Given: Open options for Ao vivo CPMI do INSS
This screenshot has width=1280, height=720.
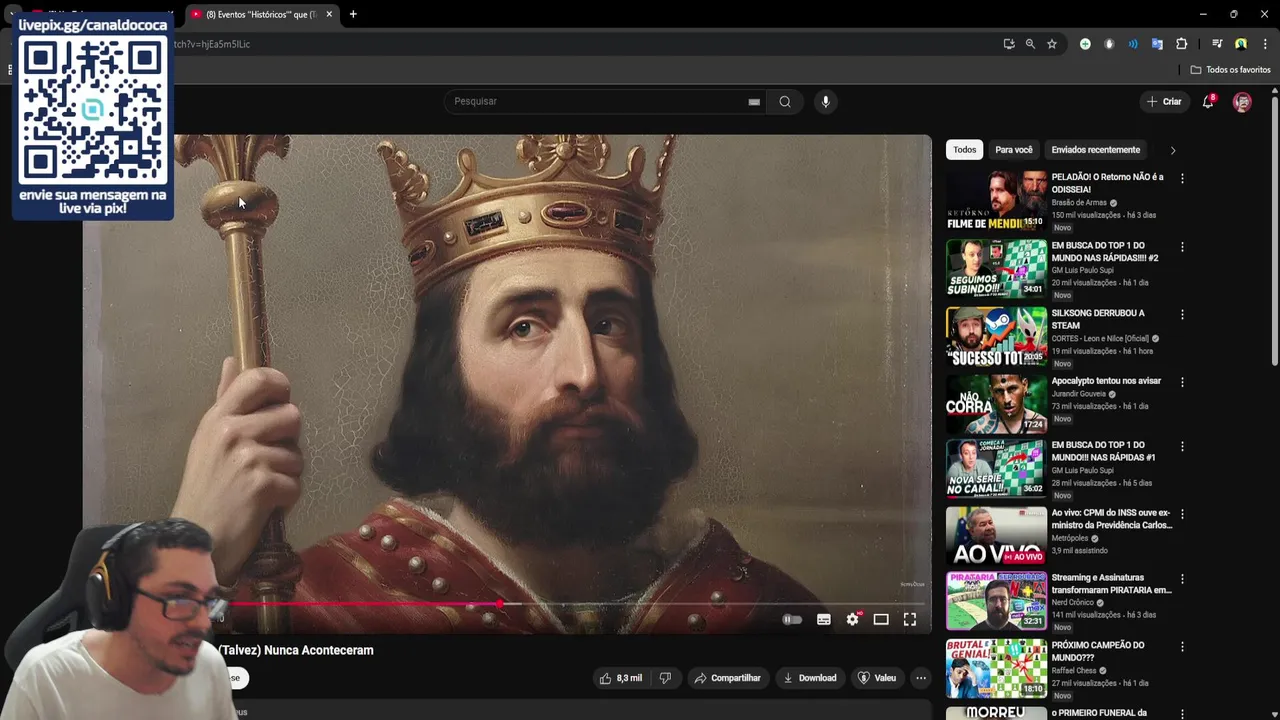Looking at the screenshot, I should coord(1182,514).
